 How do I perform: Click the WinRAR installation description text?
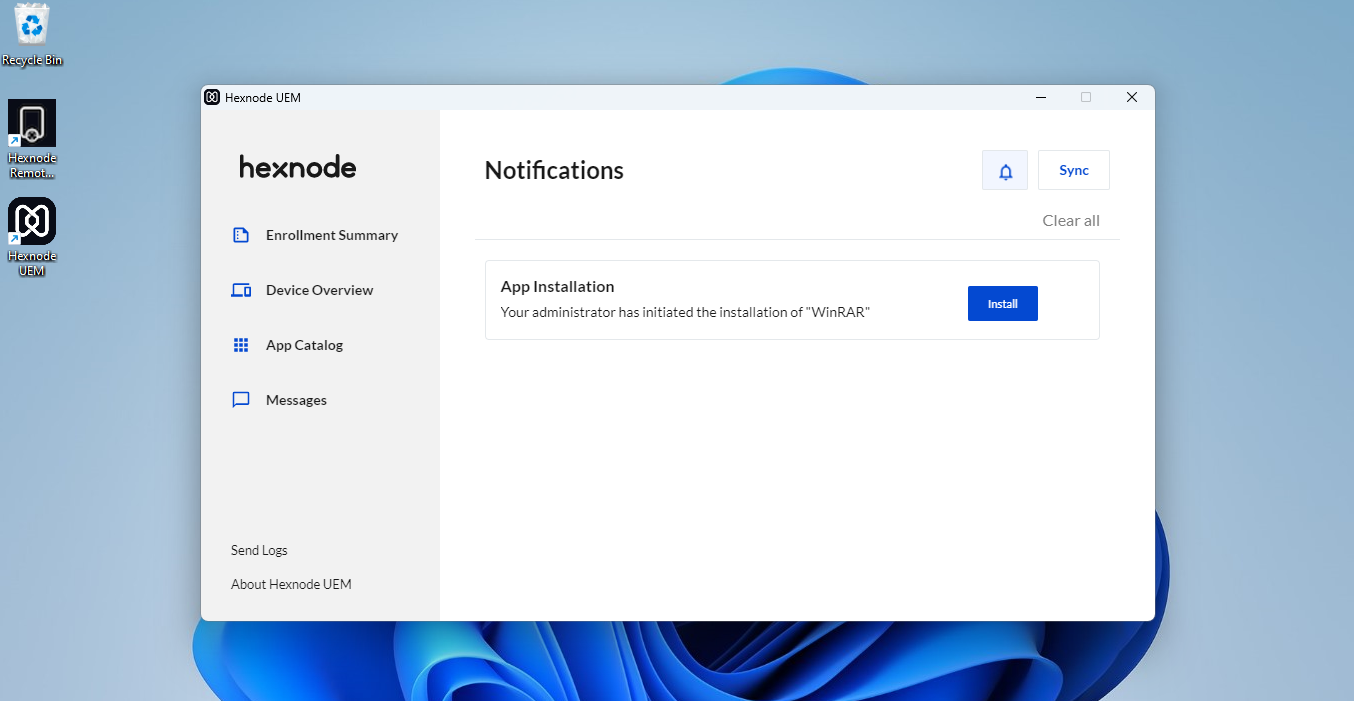pos(685,312)
